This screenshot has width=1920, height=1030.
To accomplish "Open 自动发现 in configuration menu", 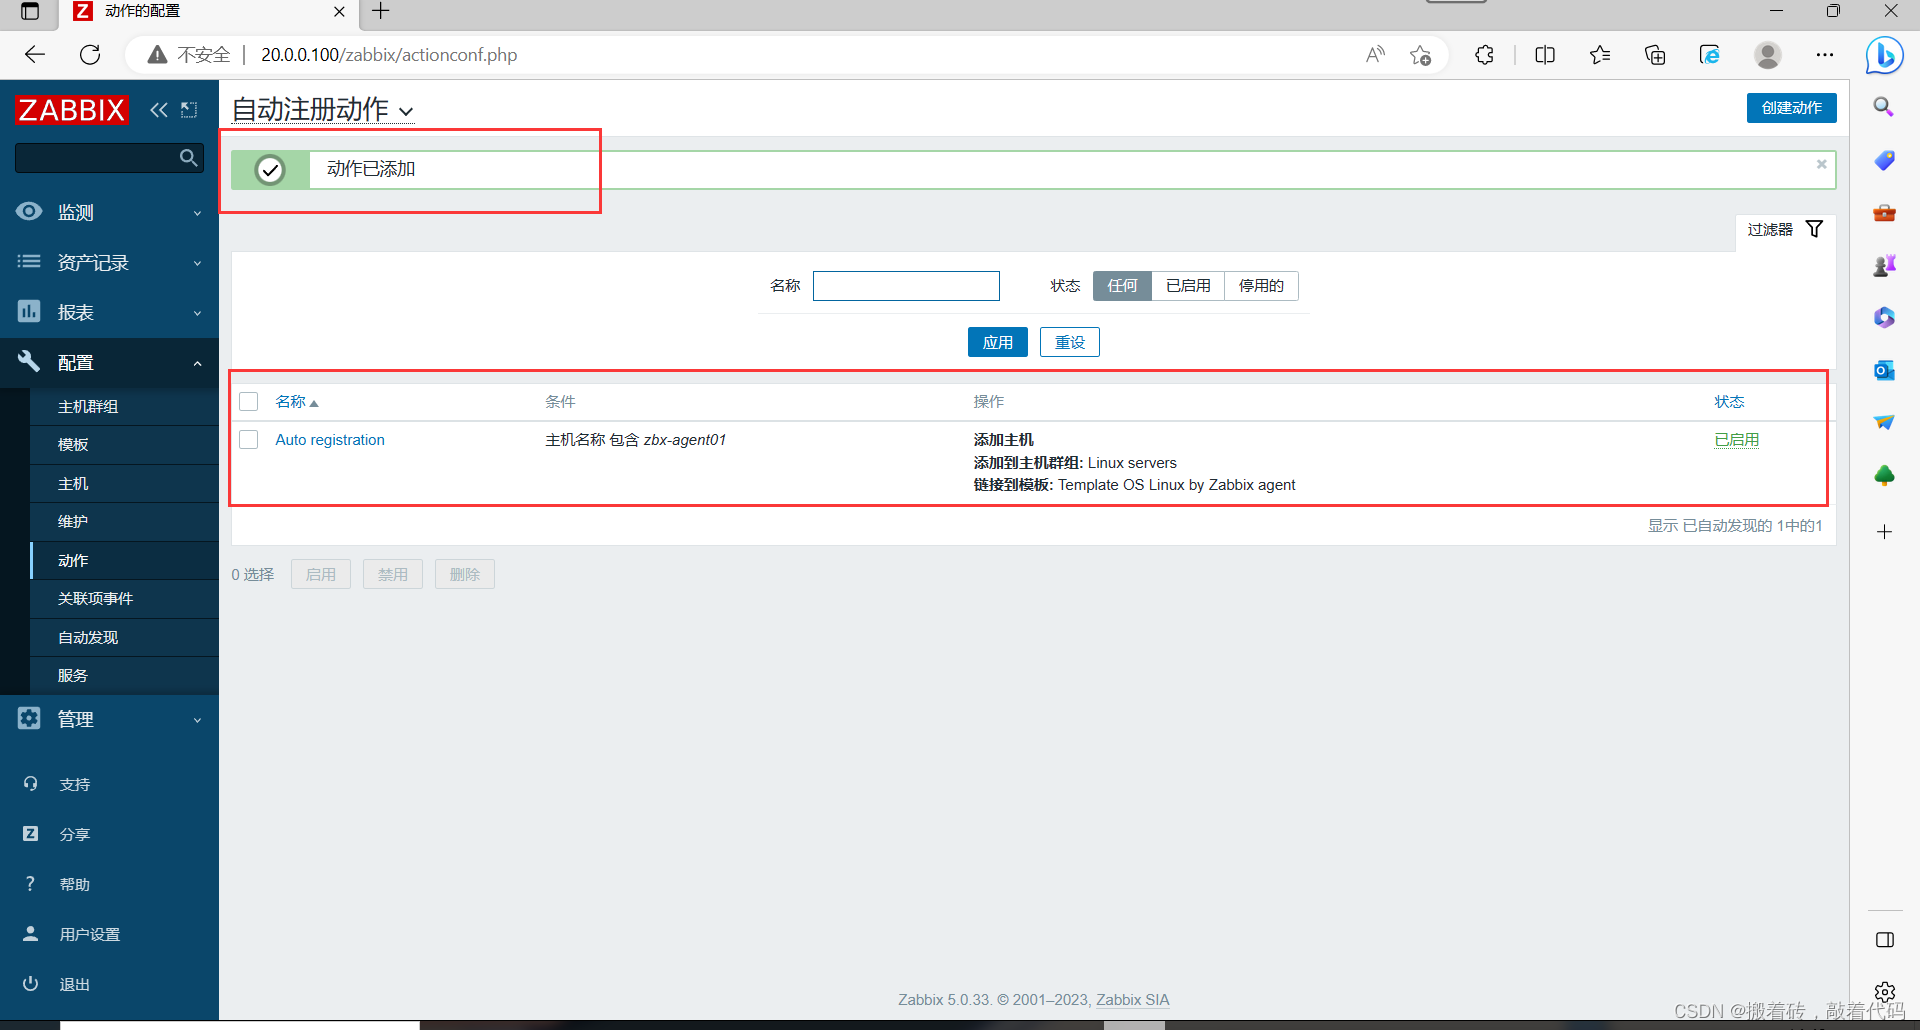I will [x=124, y=638].
